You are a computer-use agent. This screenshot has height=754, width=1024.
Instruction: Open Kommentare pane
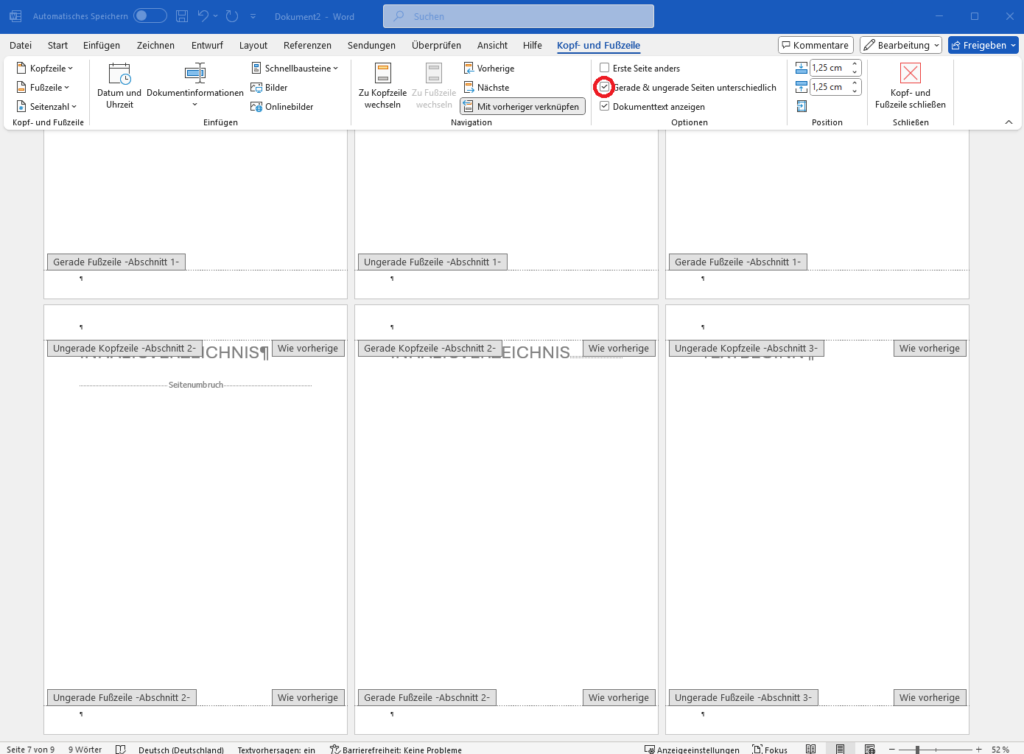tap(816, 45)
